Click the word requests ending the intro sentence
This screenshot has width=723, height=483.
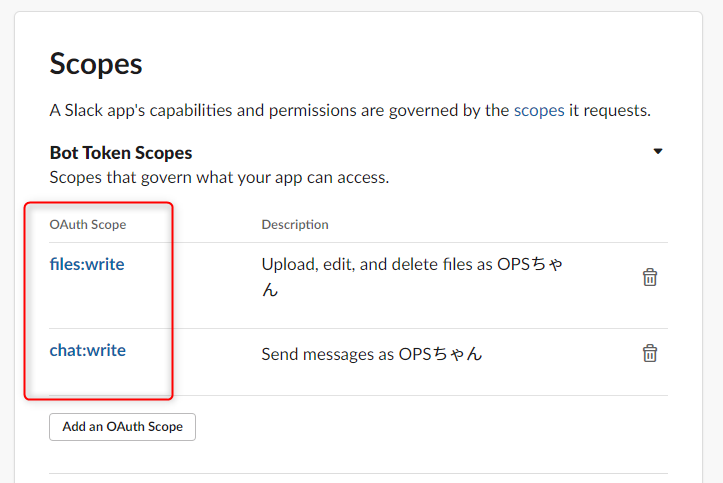(x=617, y=111)
